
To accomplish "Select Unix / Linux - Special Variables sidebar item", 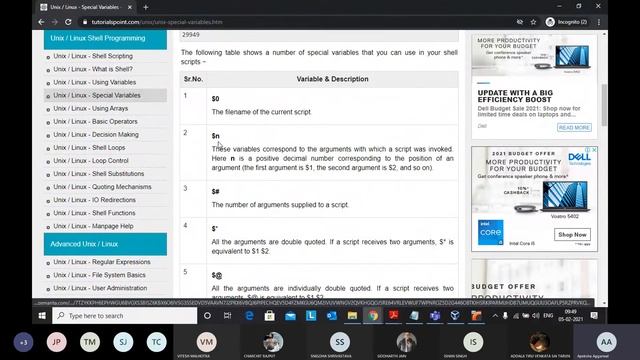I will pyautogui.click(x=105, y=95).
